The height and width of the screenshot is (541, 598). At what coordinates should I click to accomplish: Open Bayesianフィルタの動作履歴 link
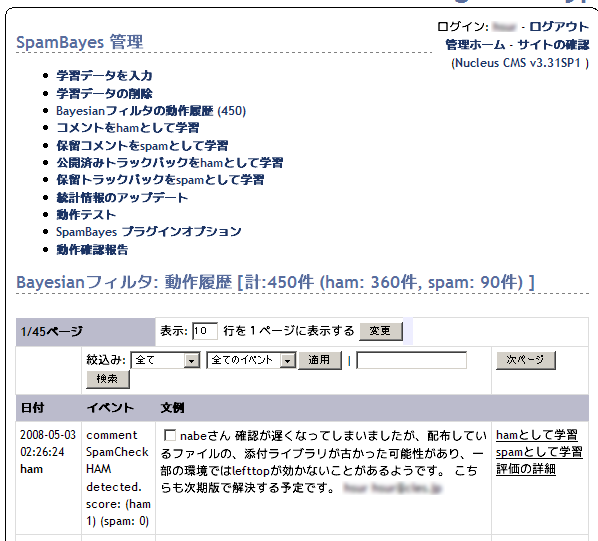pos(135,111)
